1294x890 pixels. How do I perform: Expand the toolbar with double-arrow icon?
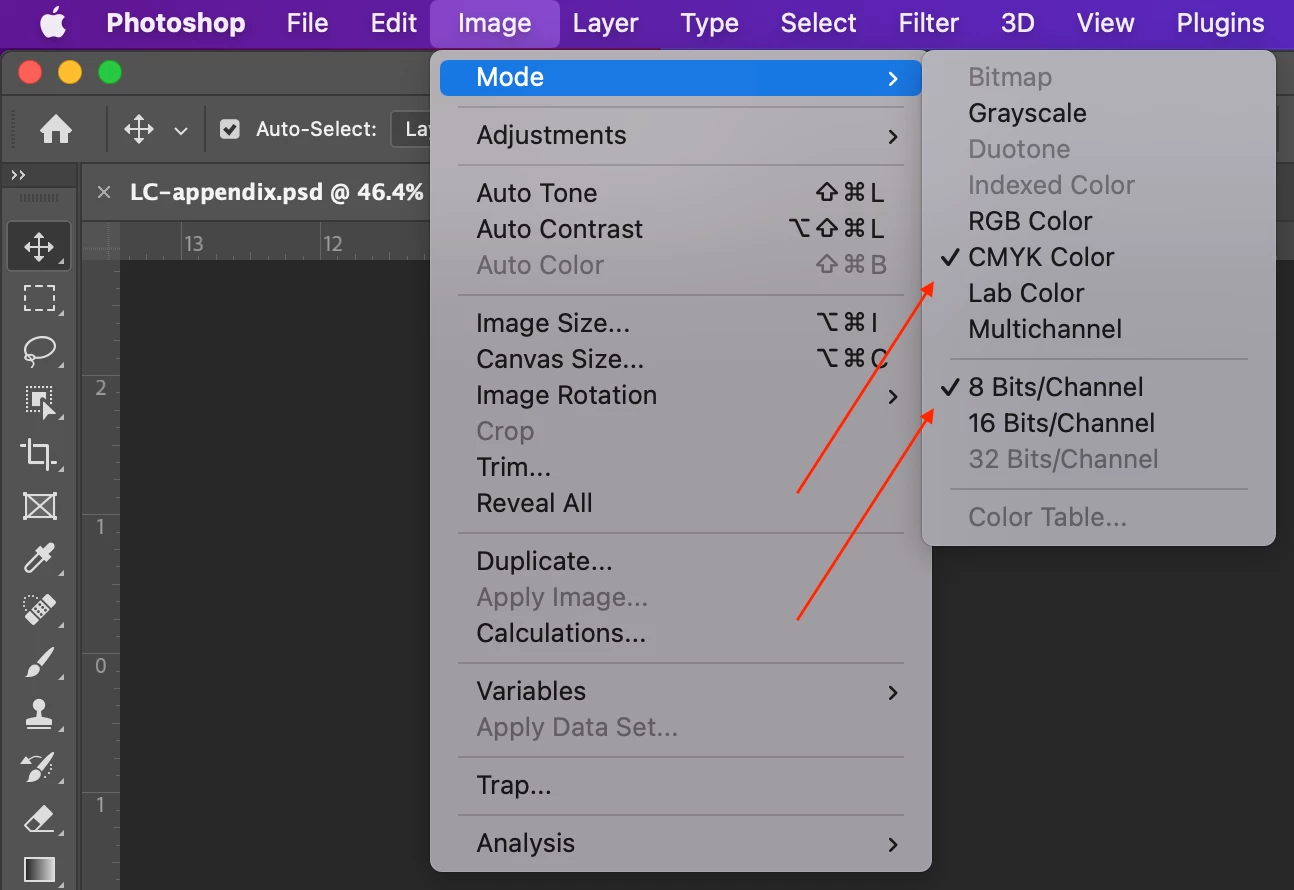coord(18,174)
